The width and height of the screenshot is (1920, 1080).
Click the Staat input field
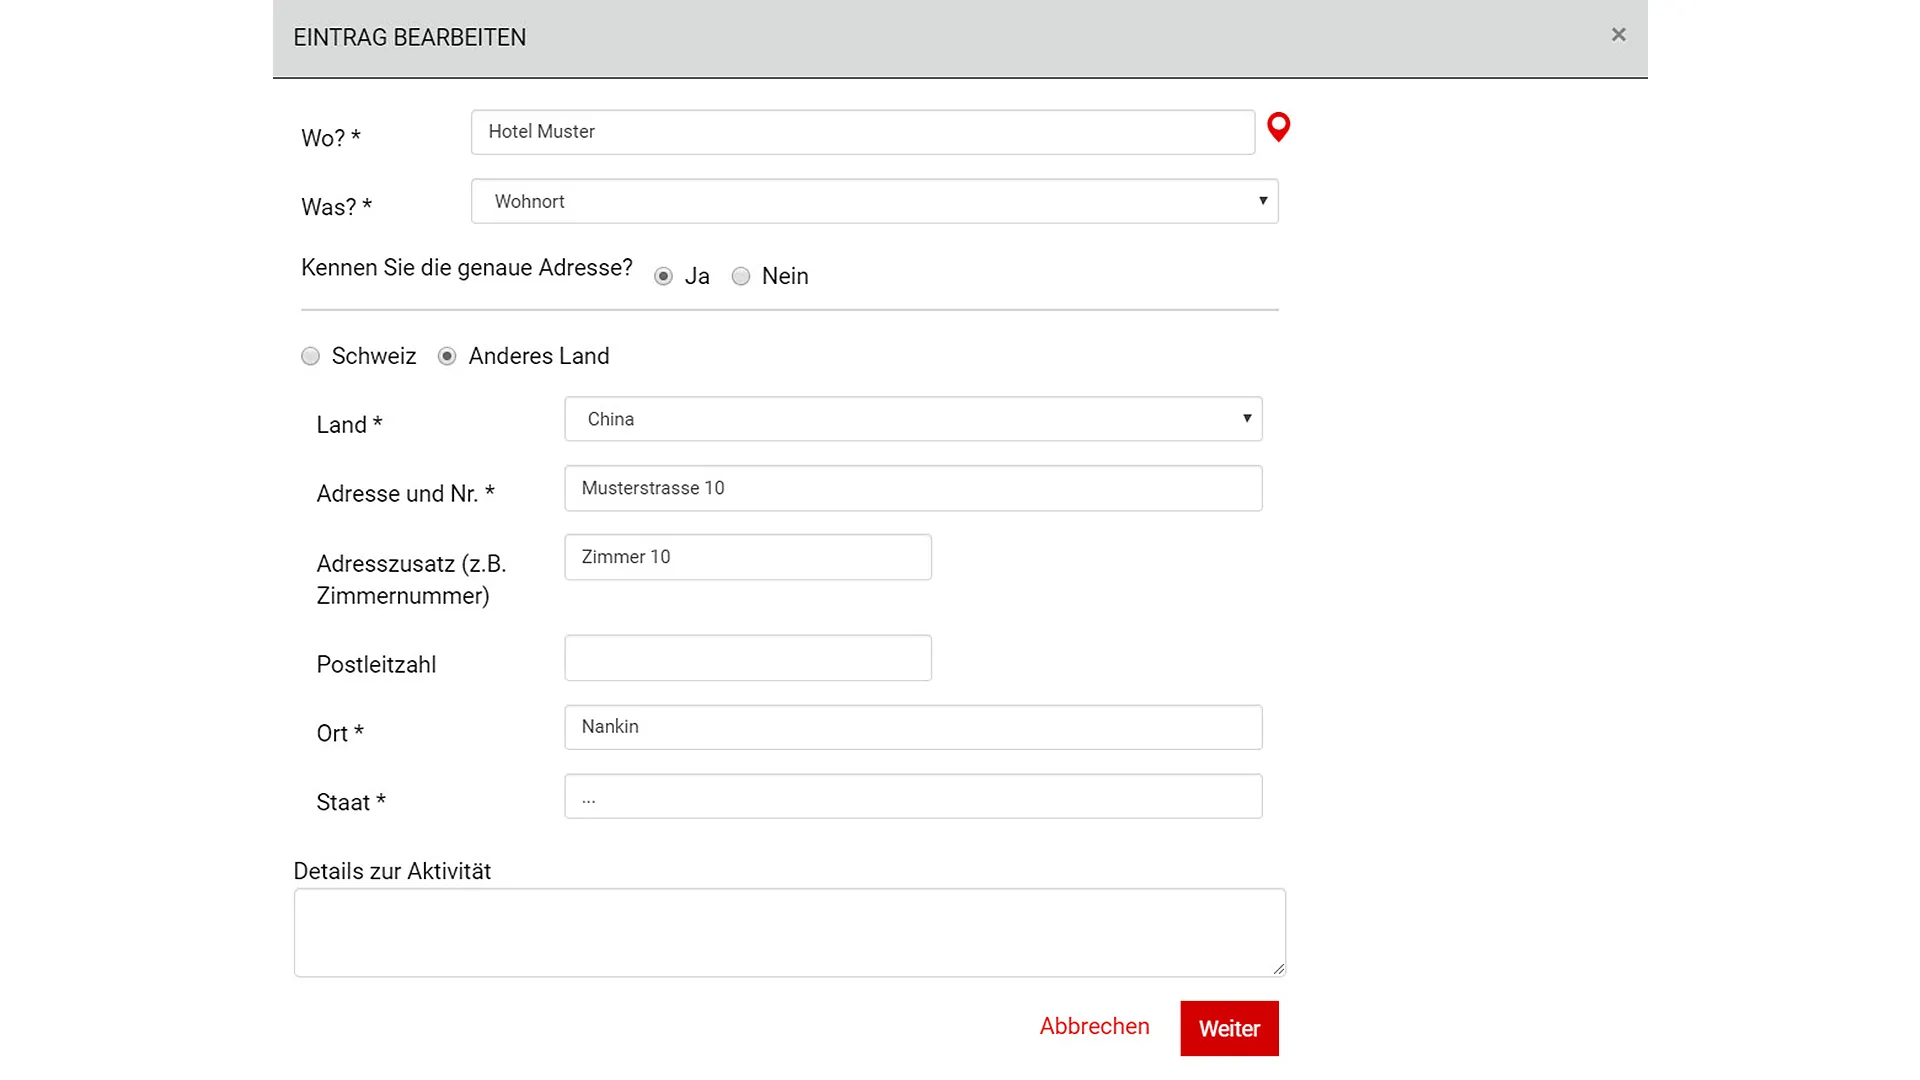tap(913, 796)
